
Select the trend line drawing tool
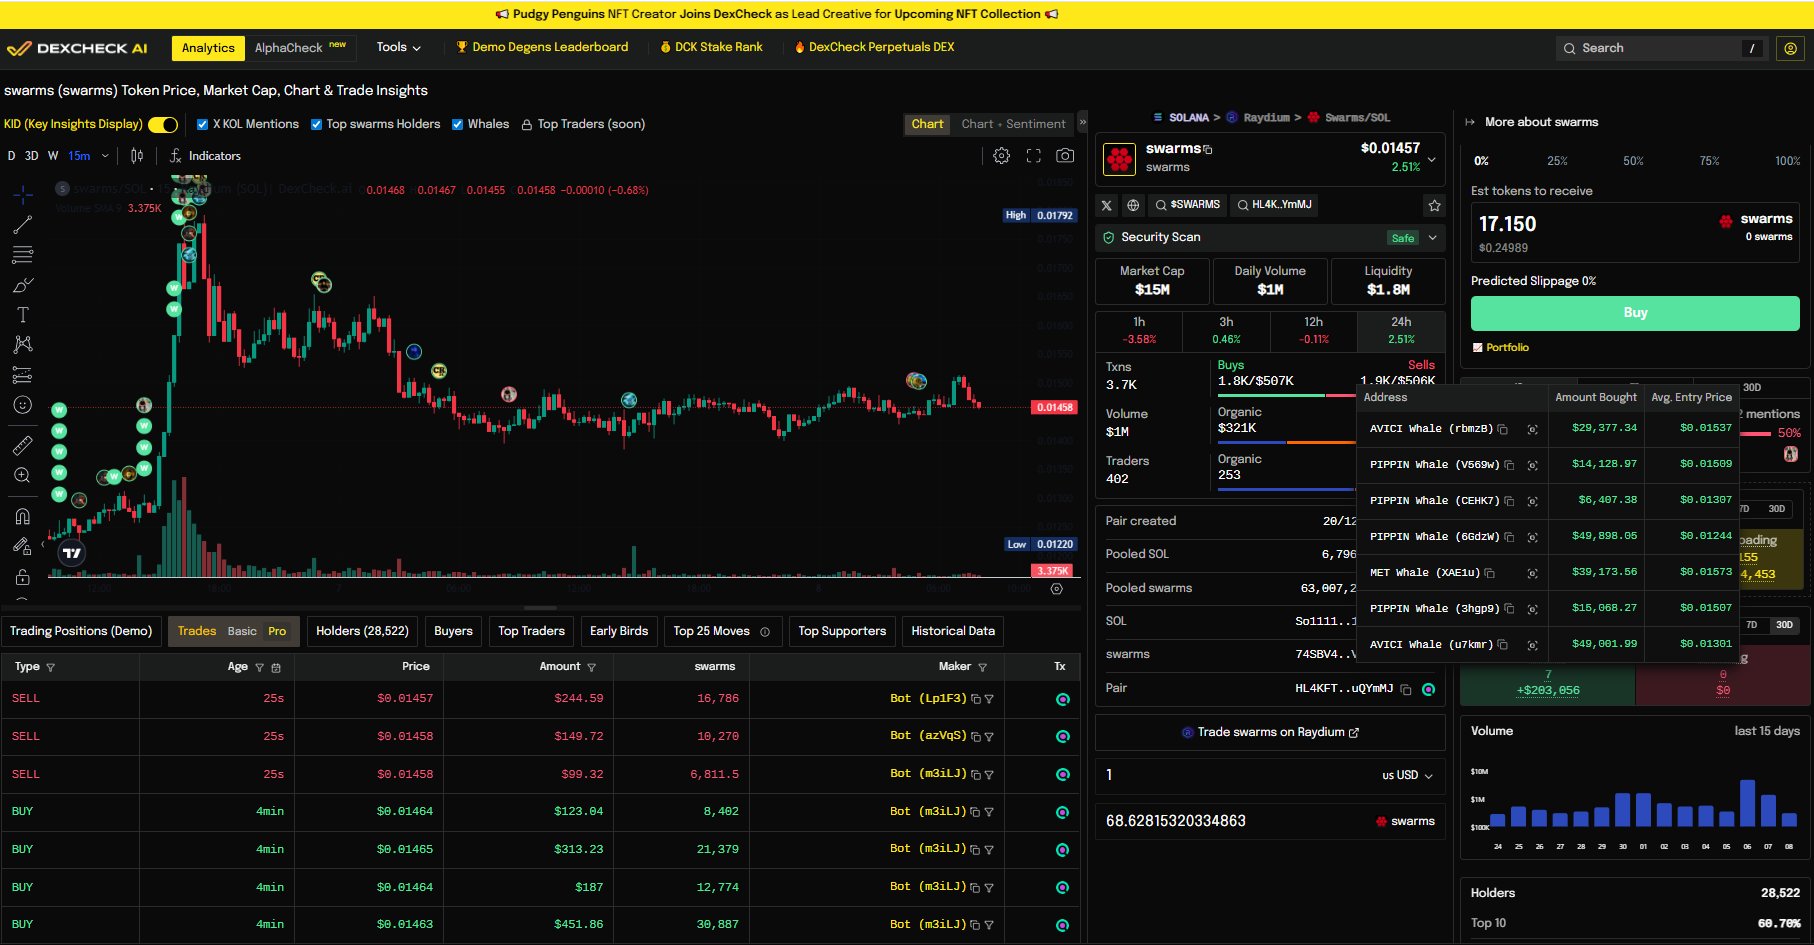[22, 225]
